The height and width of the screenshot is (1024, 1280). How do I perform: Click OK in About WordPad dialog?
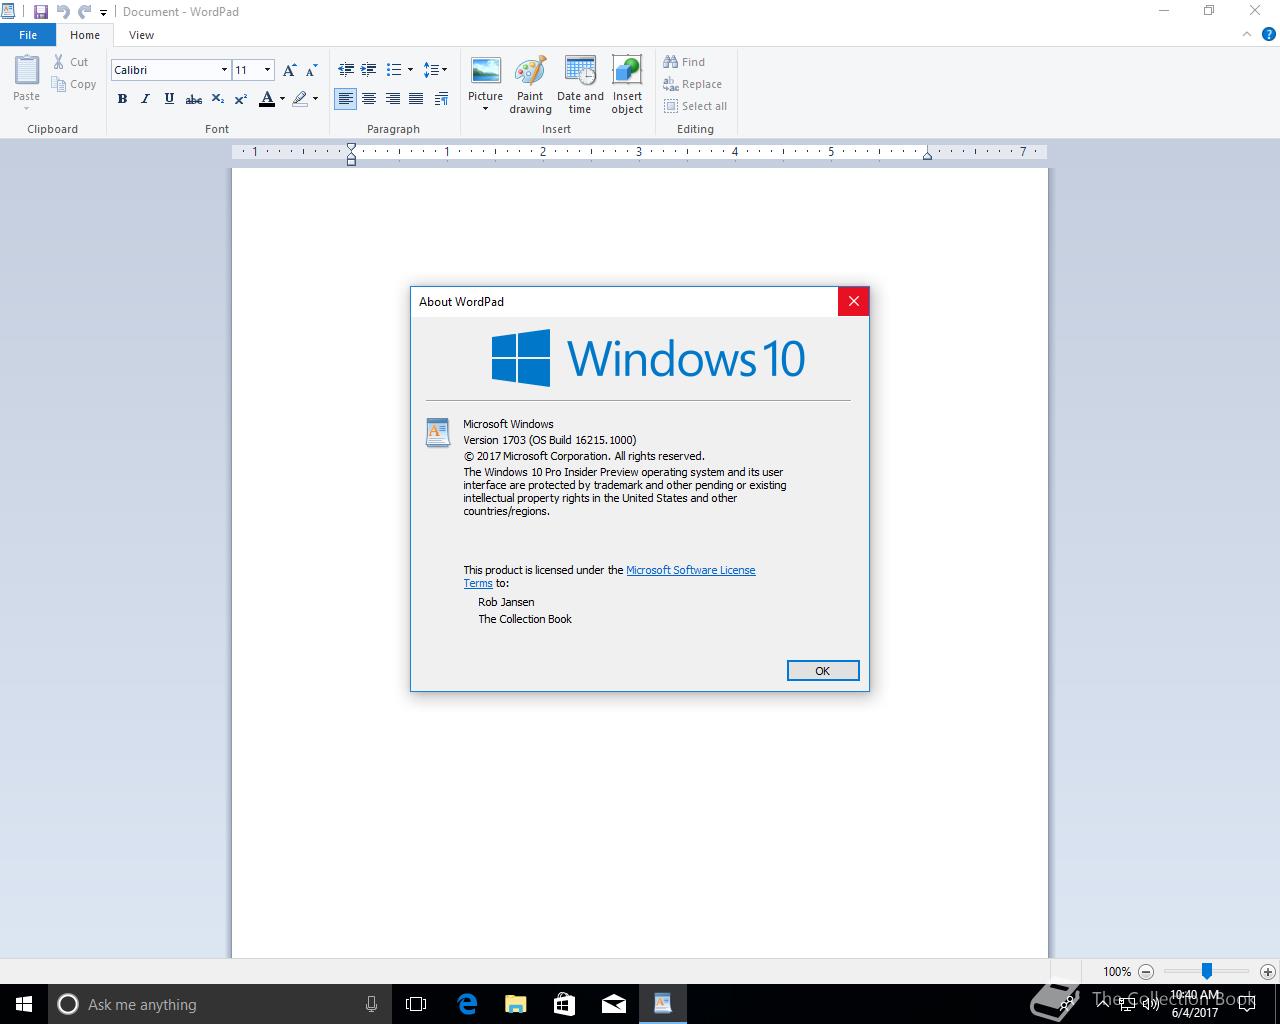pyautogui.click(x=823, y=671)
